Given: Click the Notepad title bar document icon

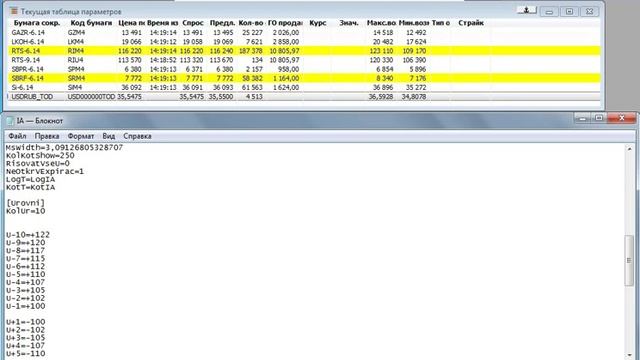Looking at the screenshot, I should pos(10,121).
